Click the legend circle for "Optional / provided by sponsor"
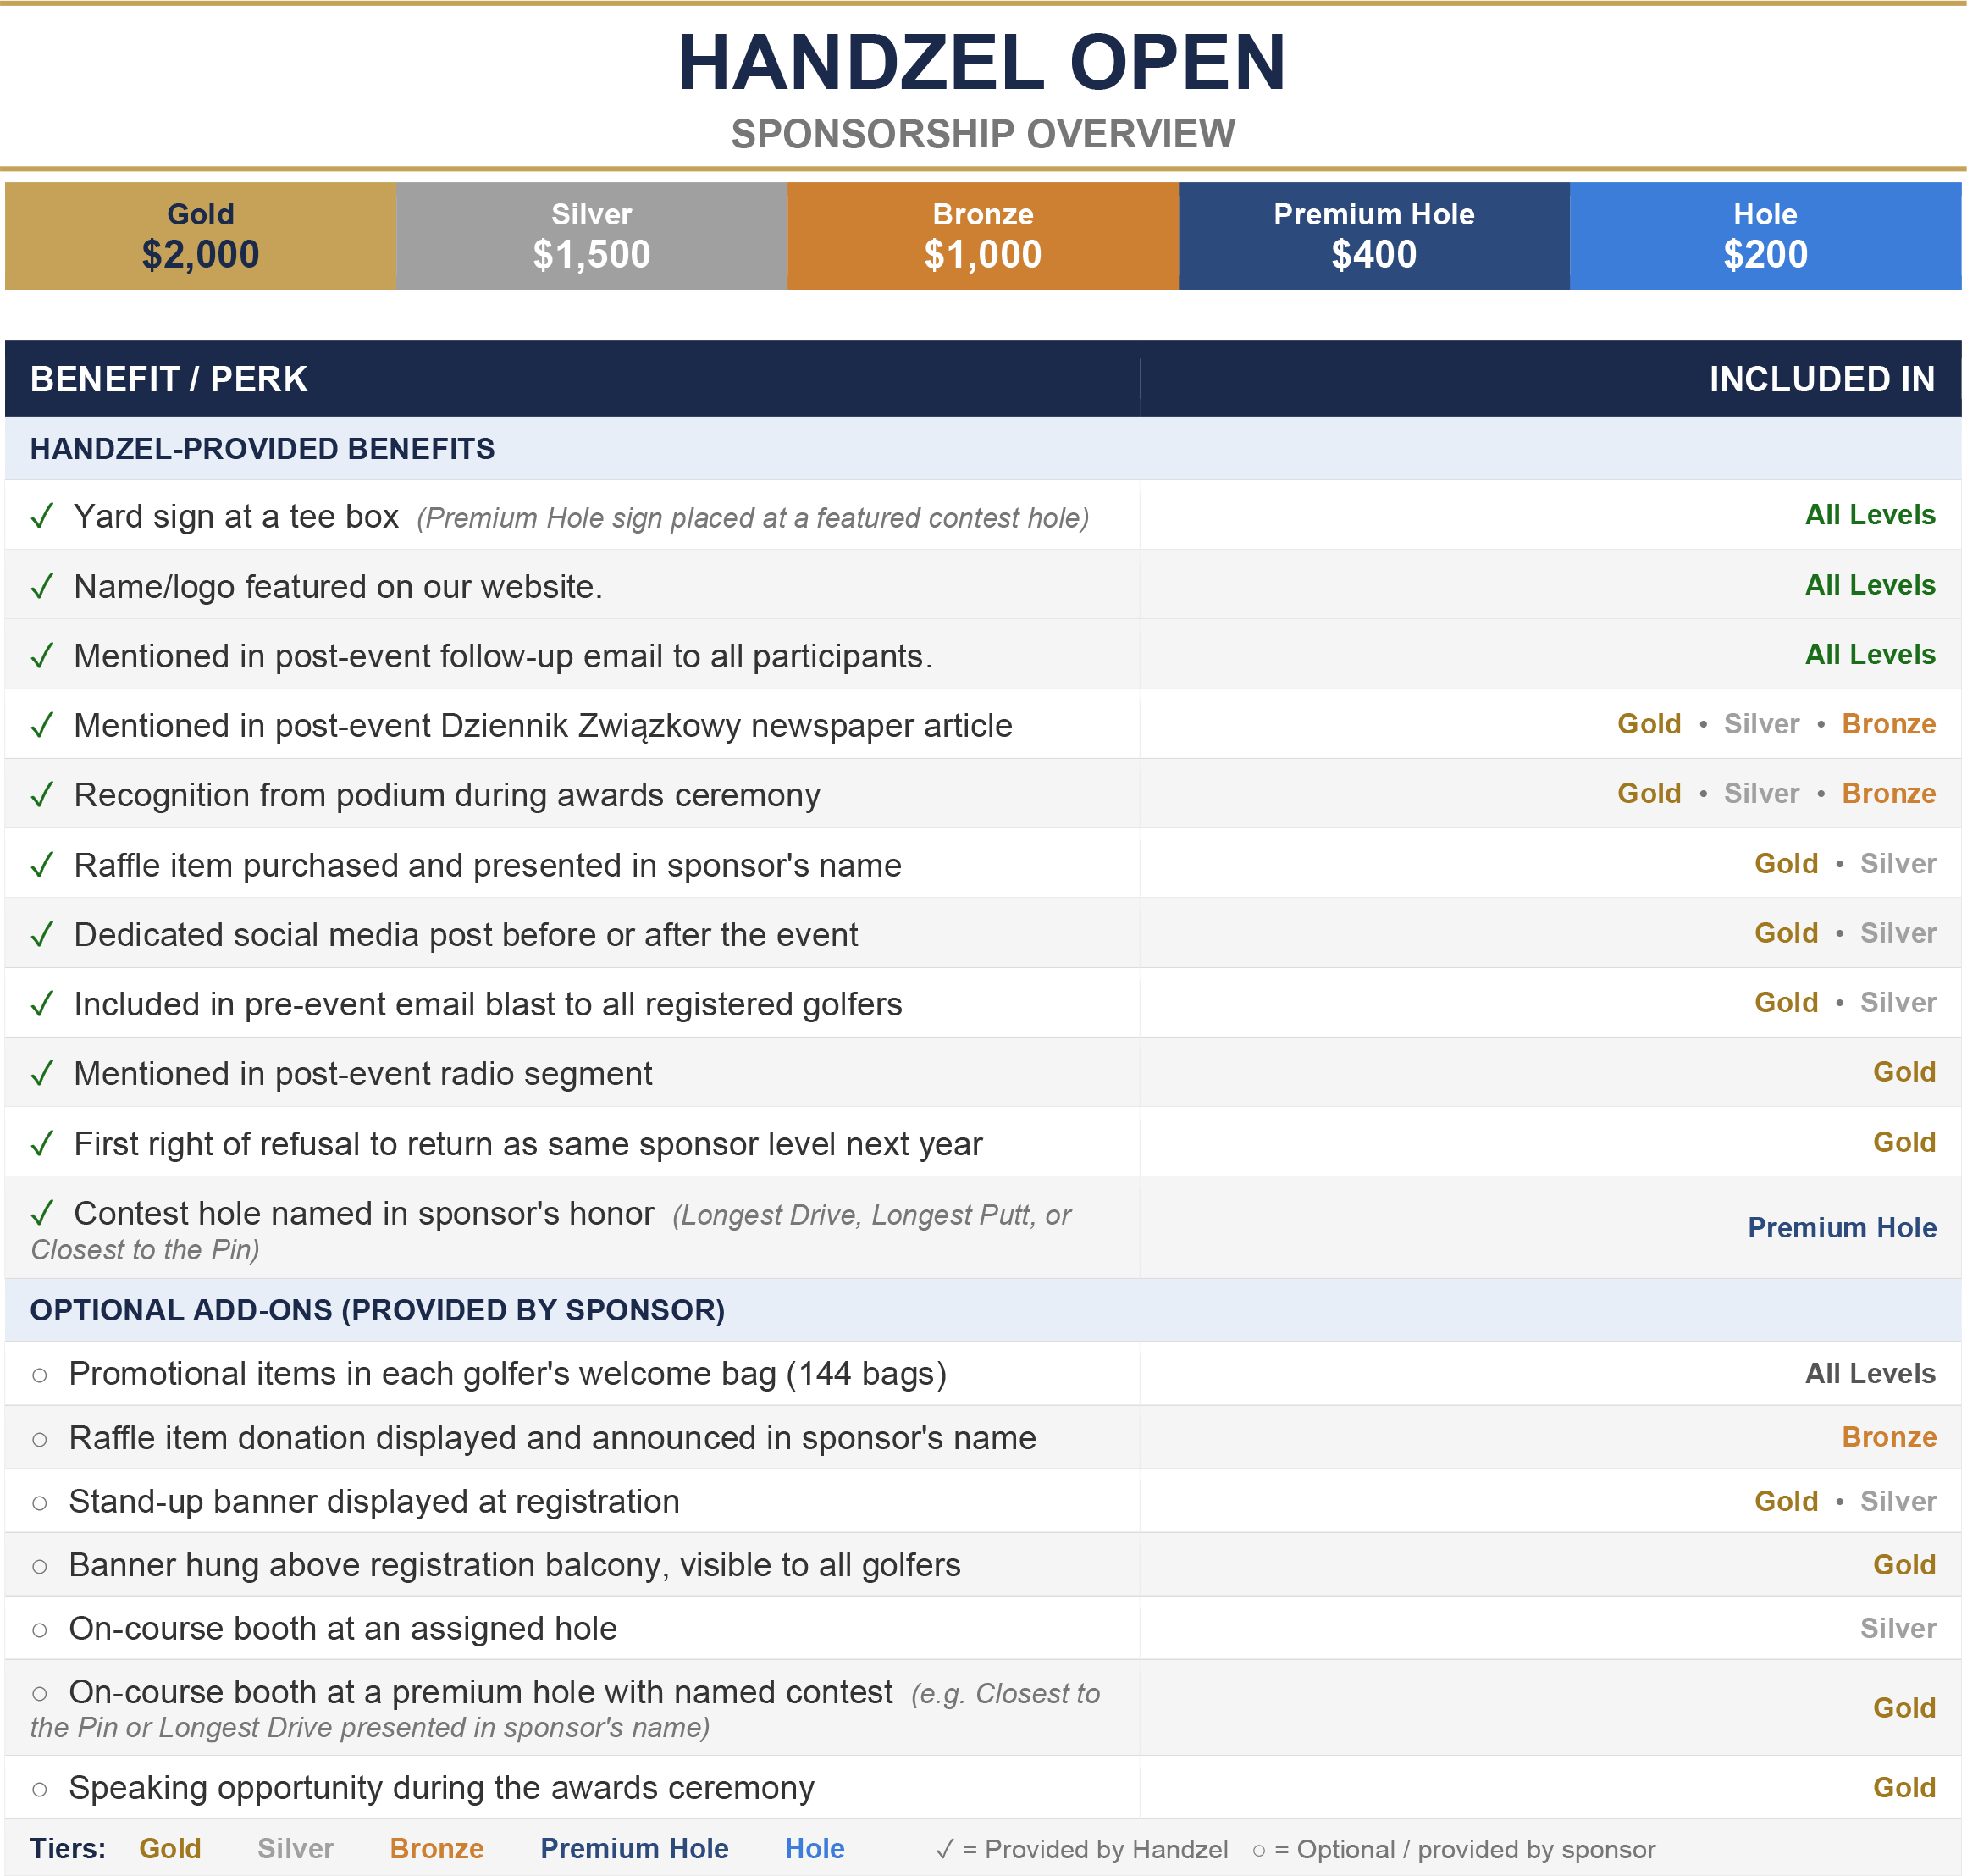 (x=1259, y=1852)
